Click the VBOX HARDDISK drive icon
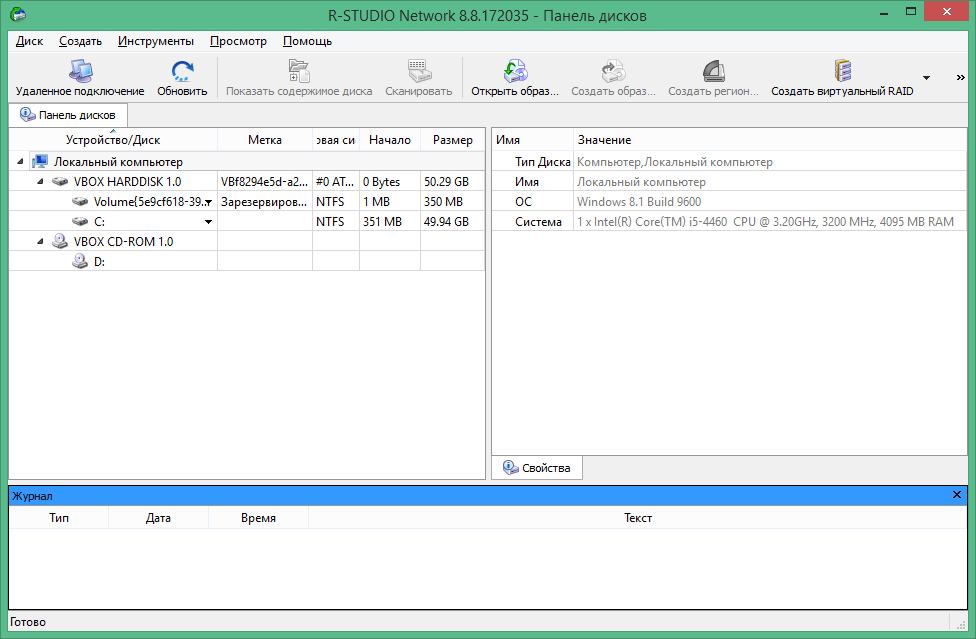976x639 pixels. click(x=60, y=182)
